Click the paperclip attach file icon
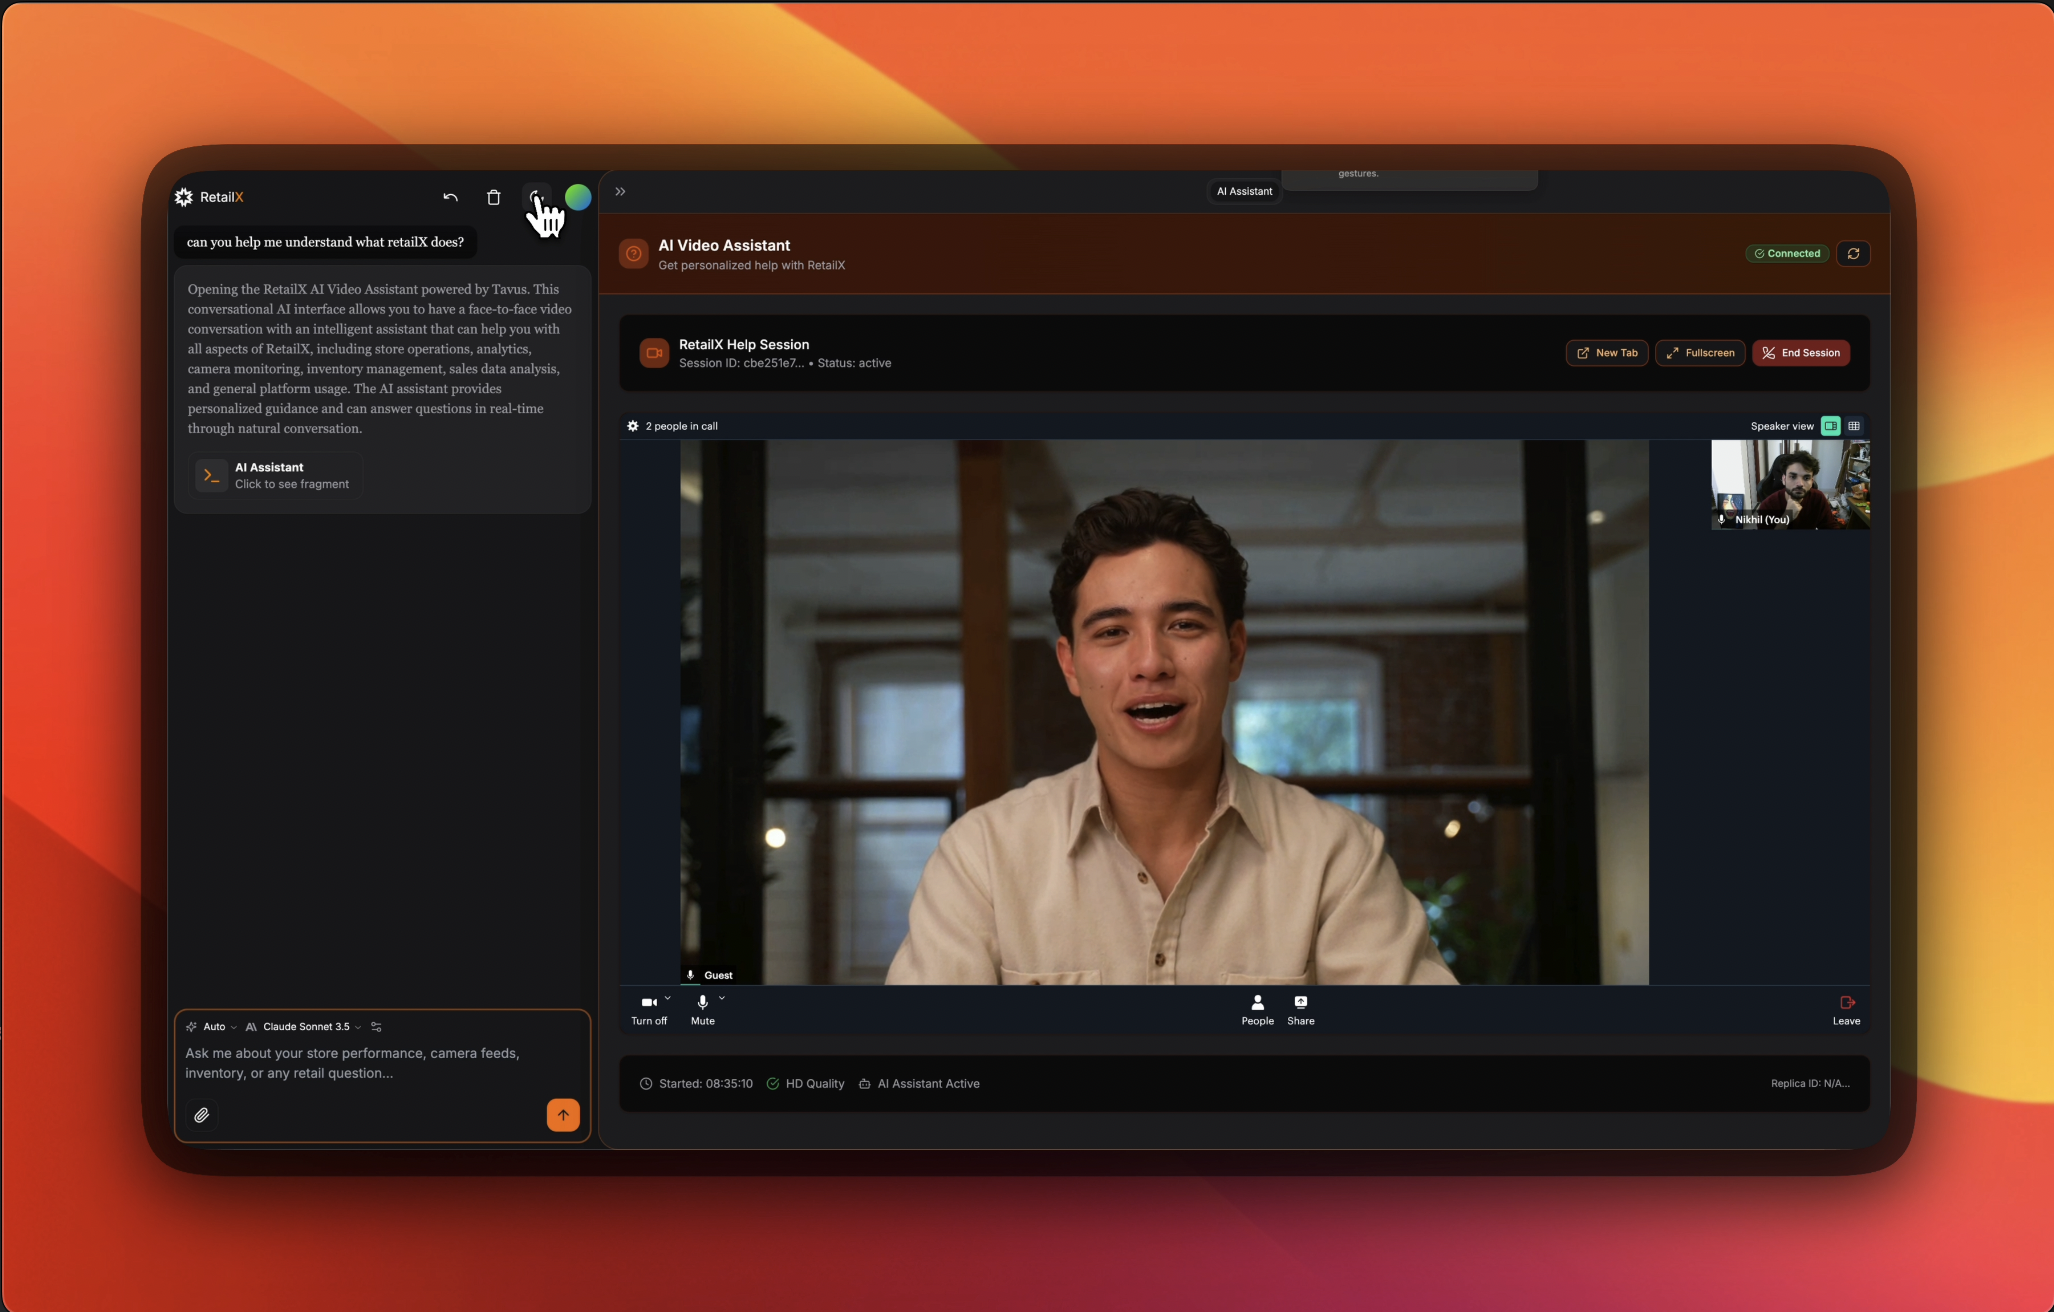2054x1312 pixels. coord(202,1115)
